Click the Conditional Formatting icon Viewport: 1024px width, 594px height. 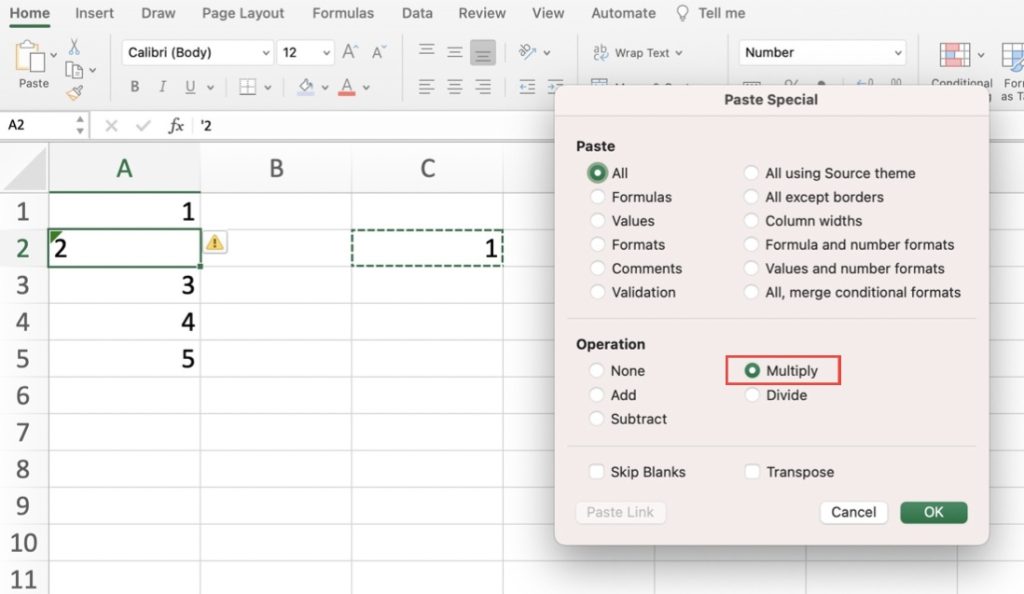[955, 55]
